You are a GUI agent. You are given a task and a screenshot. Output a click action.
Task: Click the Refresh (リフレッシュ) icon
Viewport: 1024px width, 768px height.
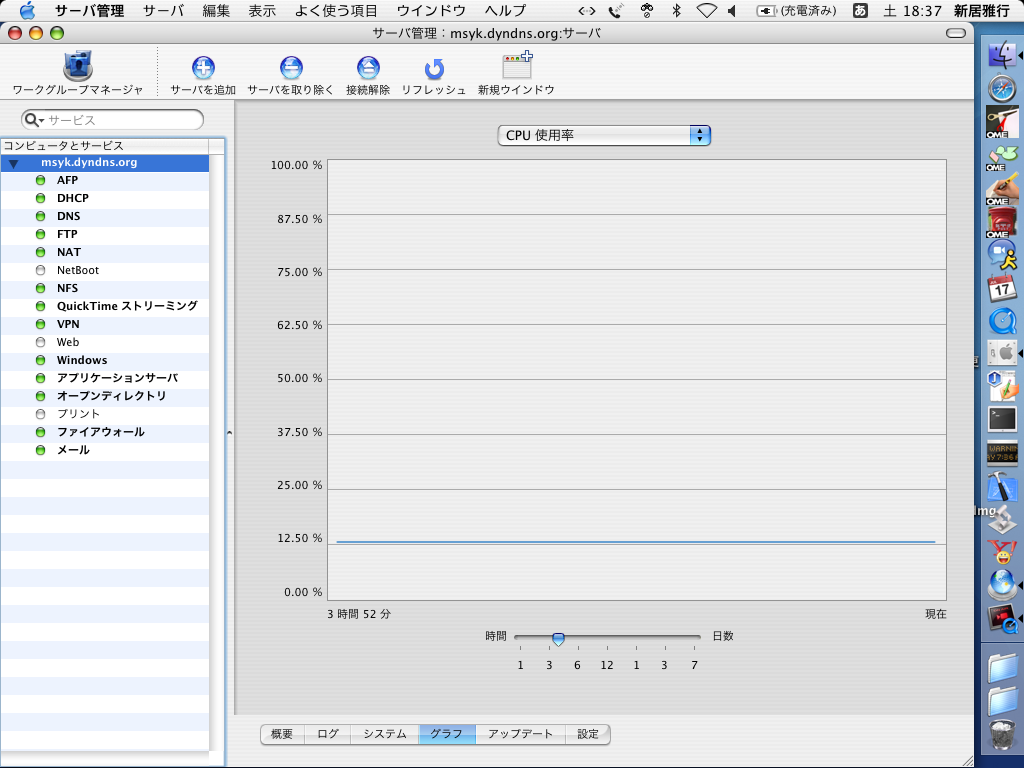click(x=434, y=69)
